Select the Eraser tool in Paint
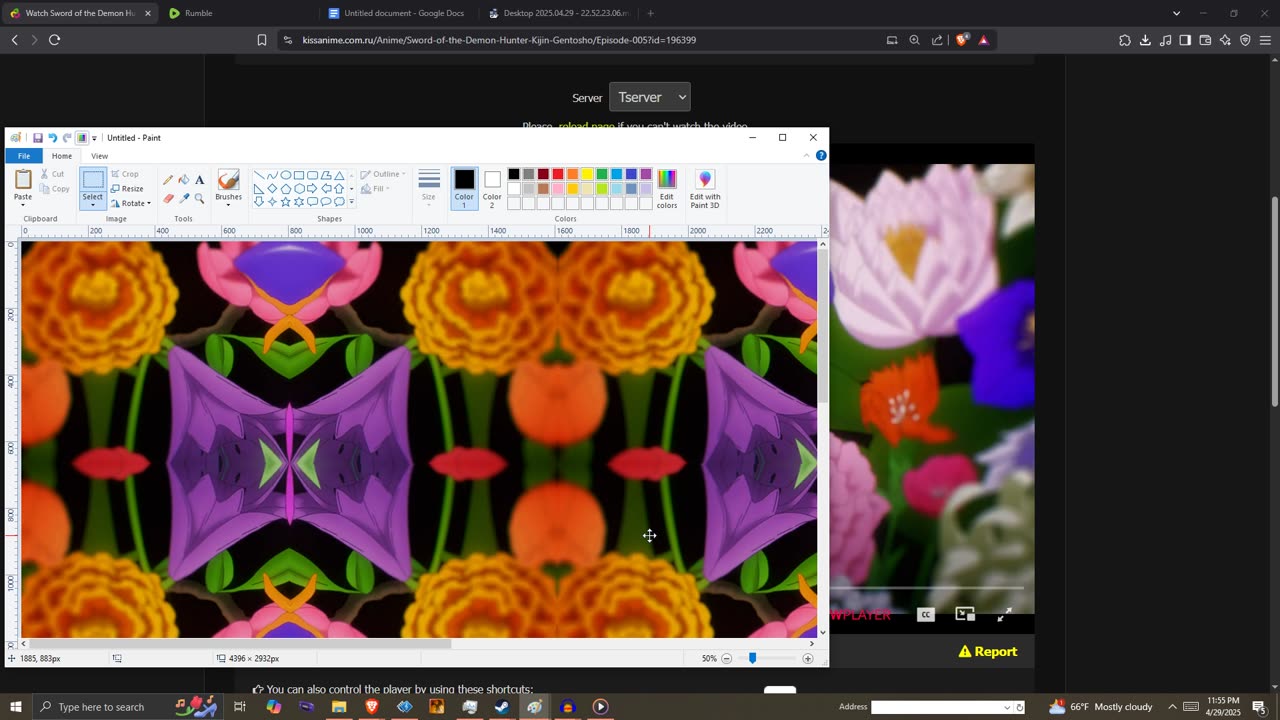 pos(168,198)
